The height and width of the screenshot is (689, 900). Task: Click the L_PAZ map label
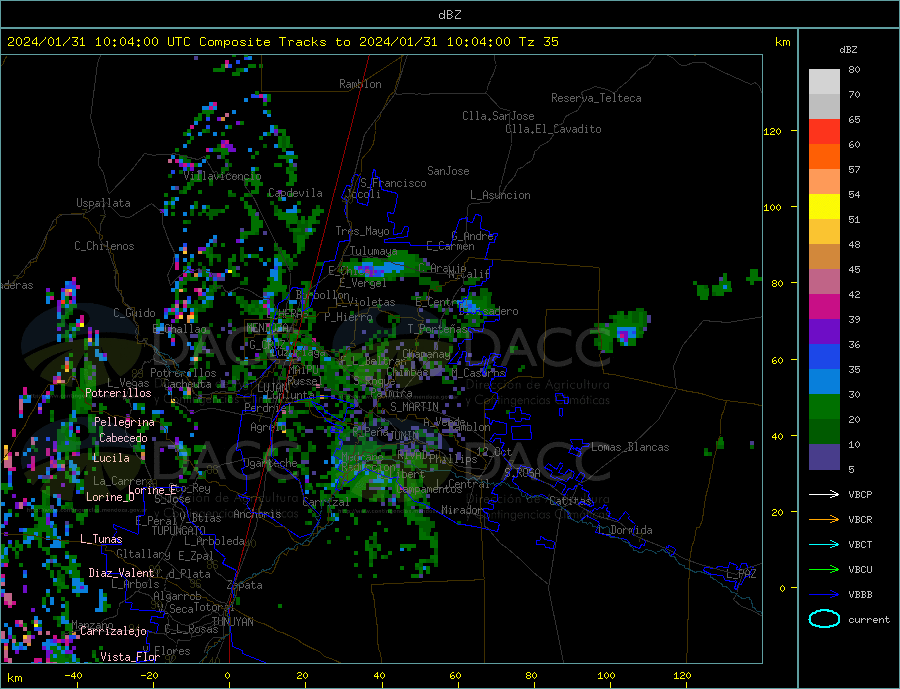click(x=742, y=574)
